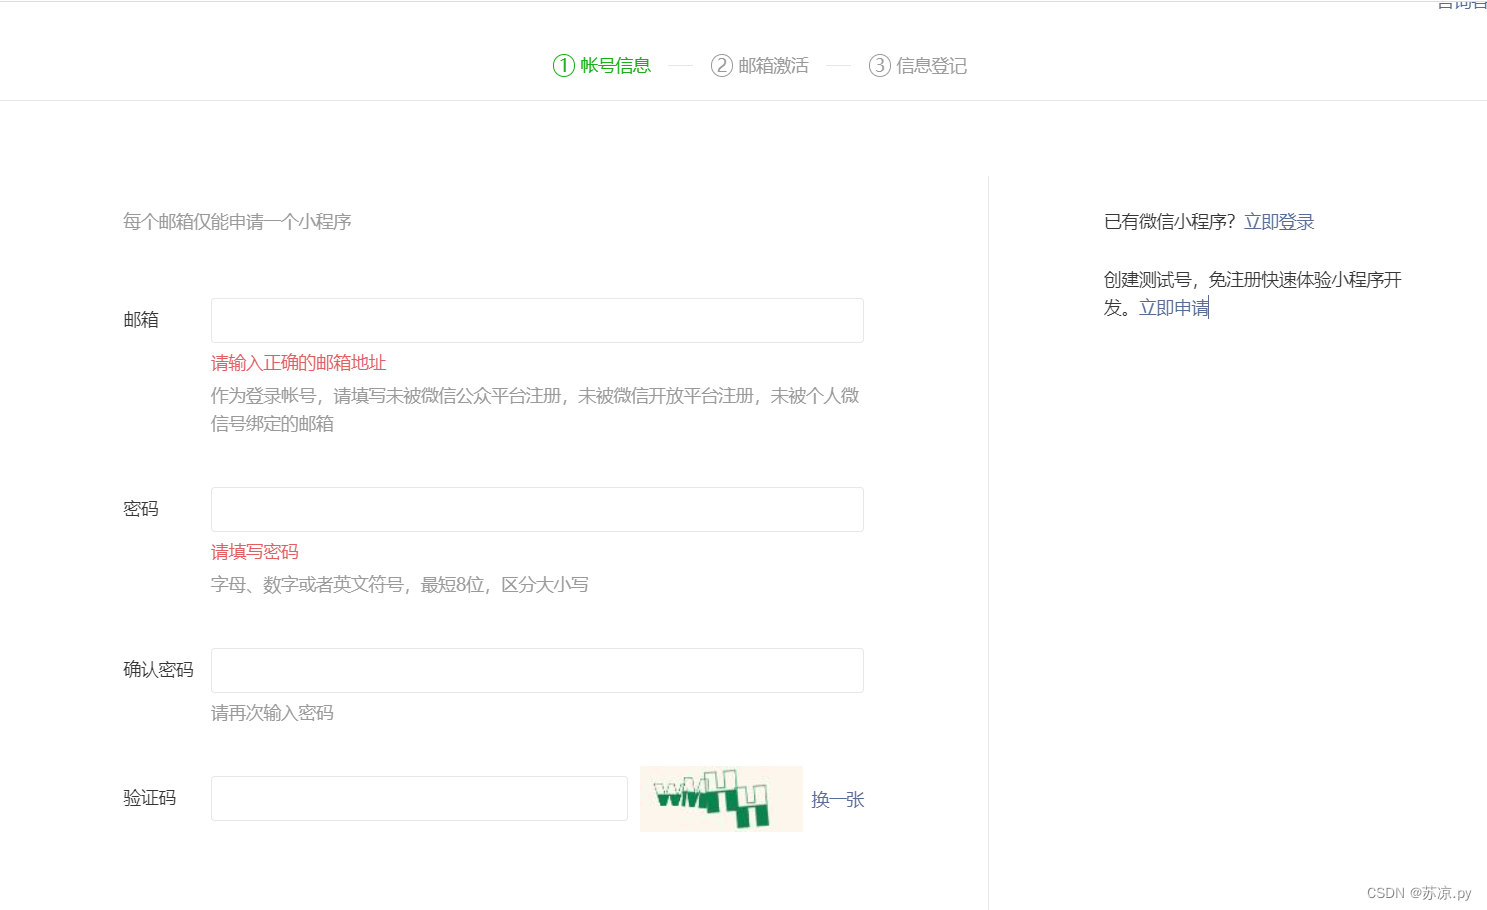Viewport: 1487px width, 910px height.
Task: Click the 验证码 code input field
Action: click(x=419, y=798)
